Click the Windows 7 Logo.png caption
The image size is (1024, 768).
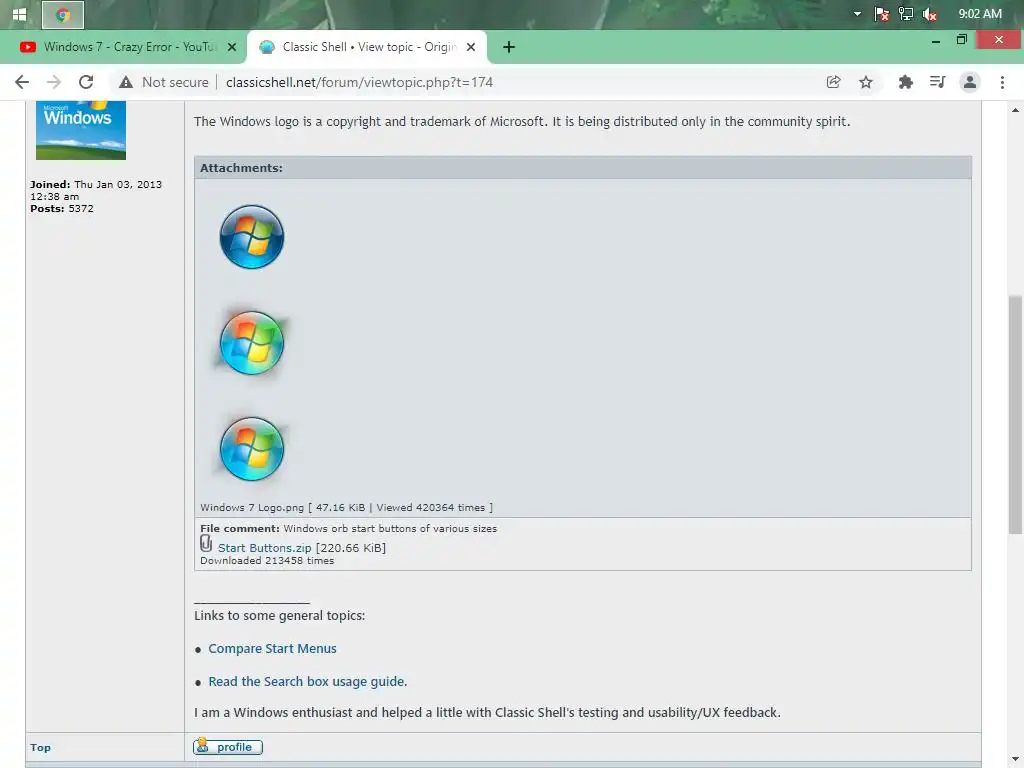[346, 507]
